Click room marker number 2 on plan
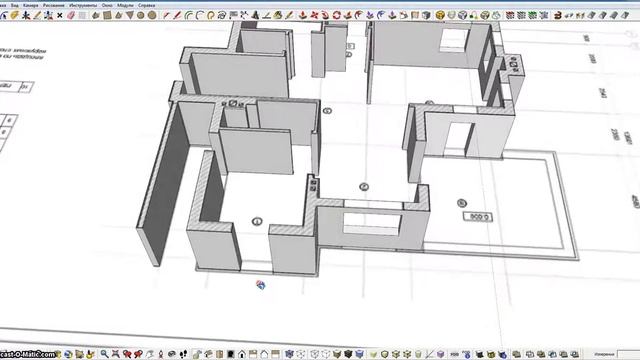Image resolution: width=640 pixels, height=360 pixels. coord(364,187)
